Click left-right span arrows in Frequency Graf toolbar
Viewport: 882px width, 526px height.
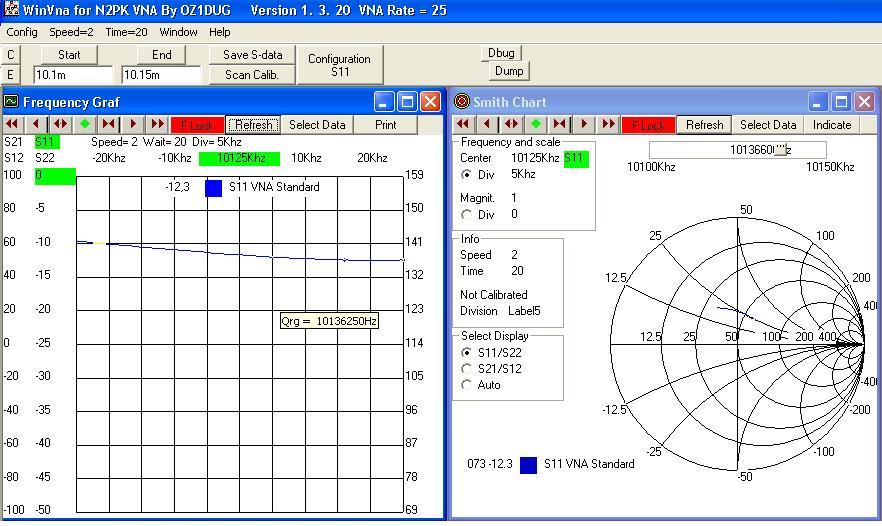pyautogui.click(x=60, y=124)
